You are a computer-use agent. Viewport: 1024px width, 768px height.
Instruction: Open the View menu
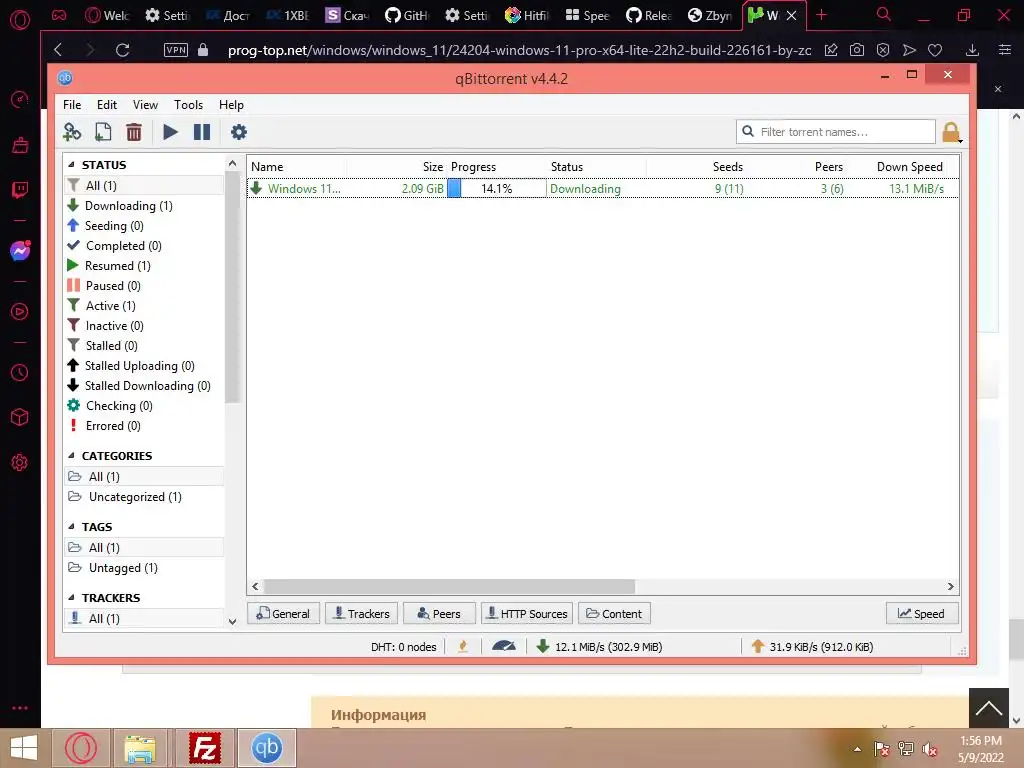145,104
